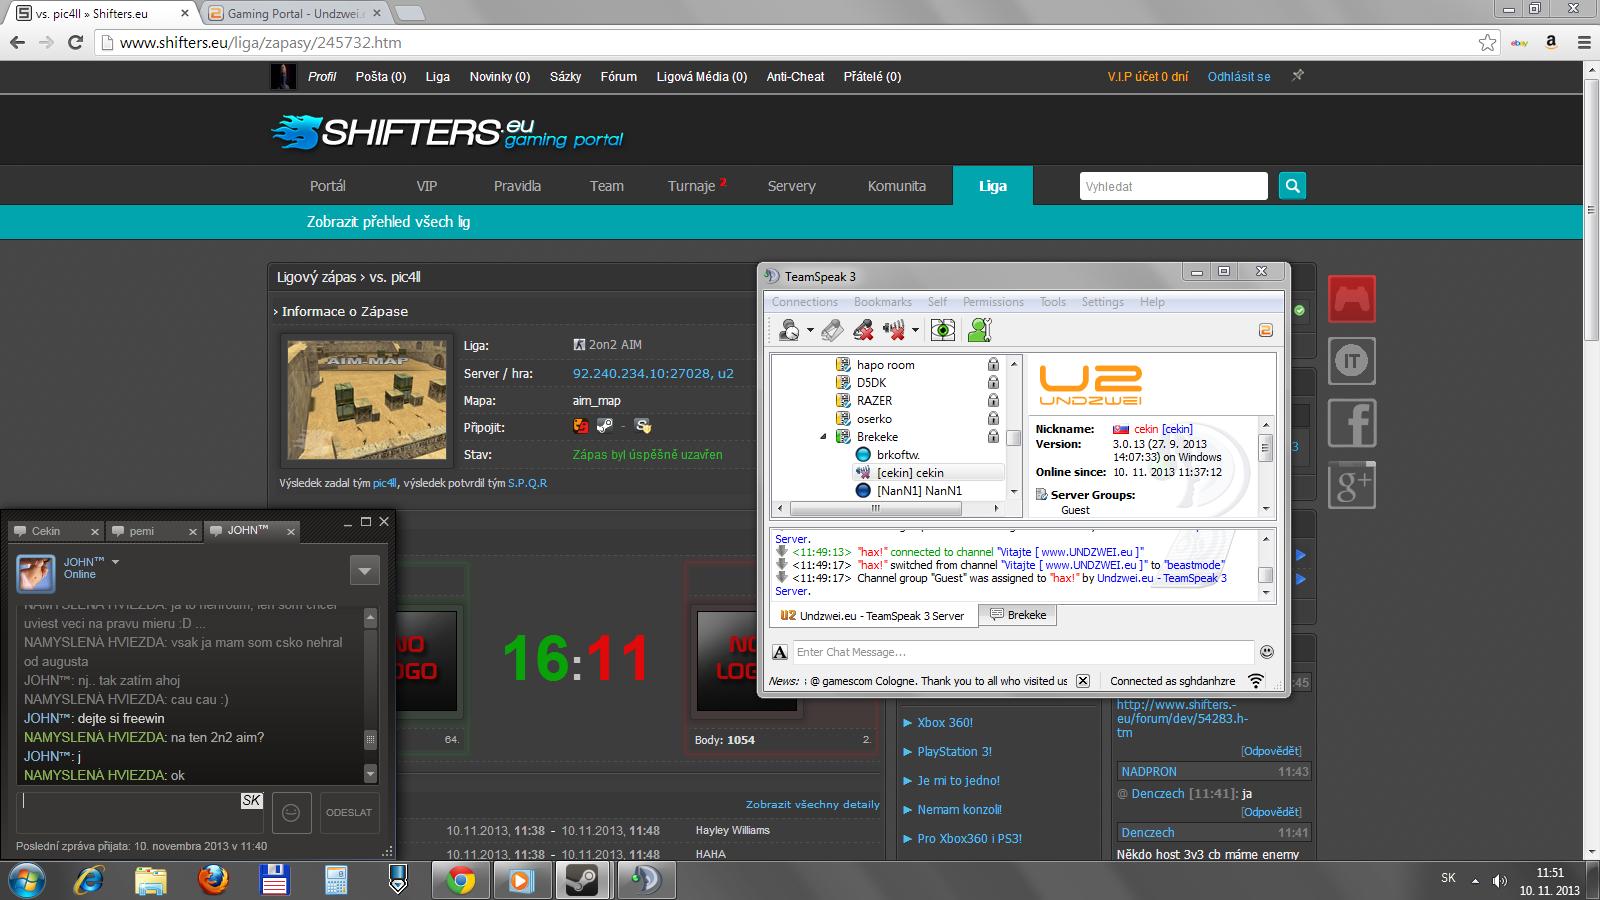Open Steam from the Windows taskbar
The image size is (1600, 900).
582,880
